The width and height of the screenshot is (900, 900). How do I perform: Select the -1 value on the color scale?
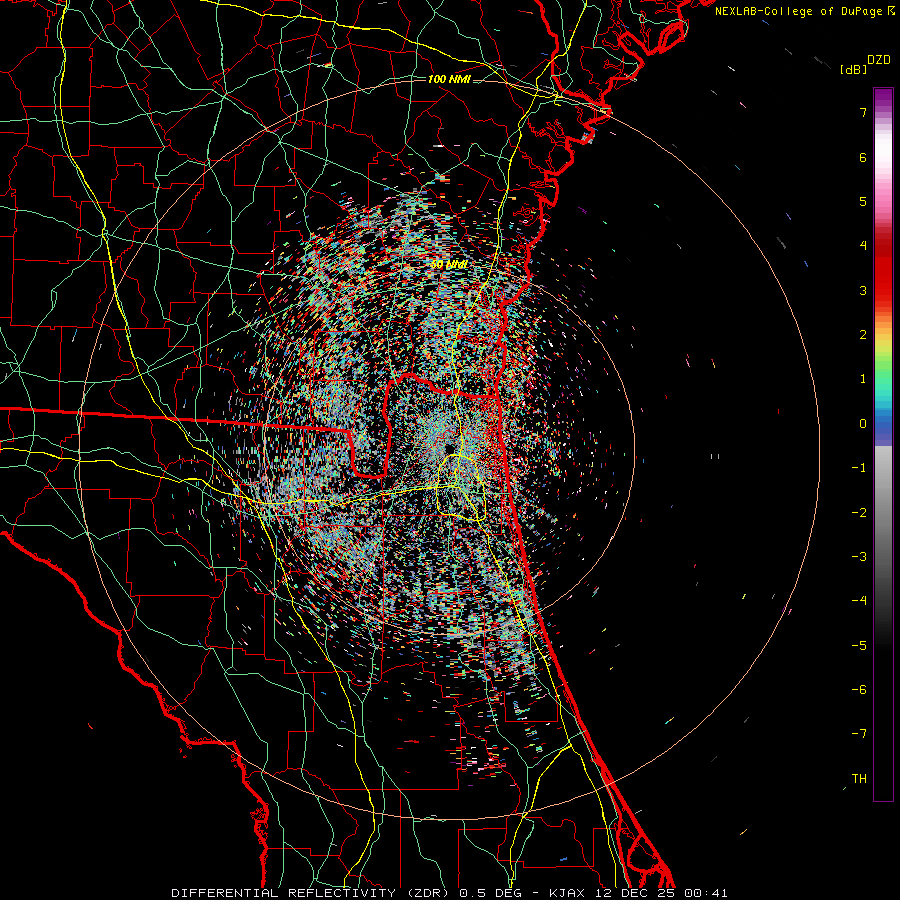click(x=859, y=468)
